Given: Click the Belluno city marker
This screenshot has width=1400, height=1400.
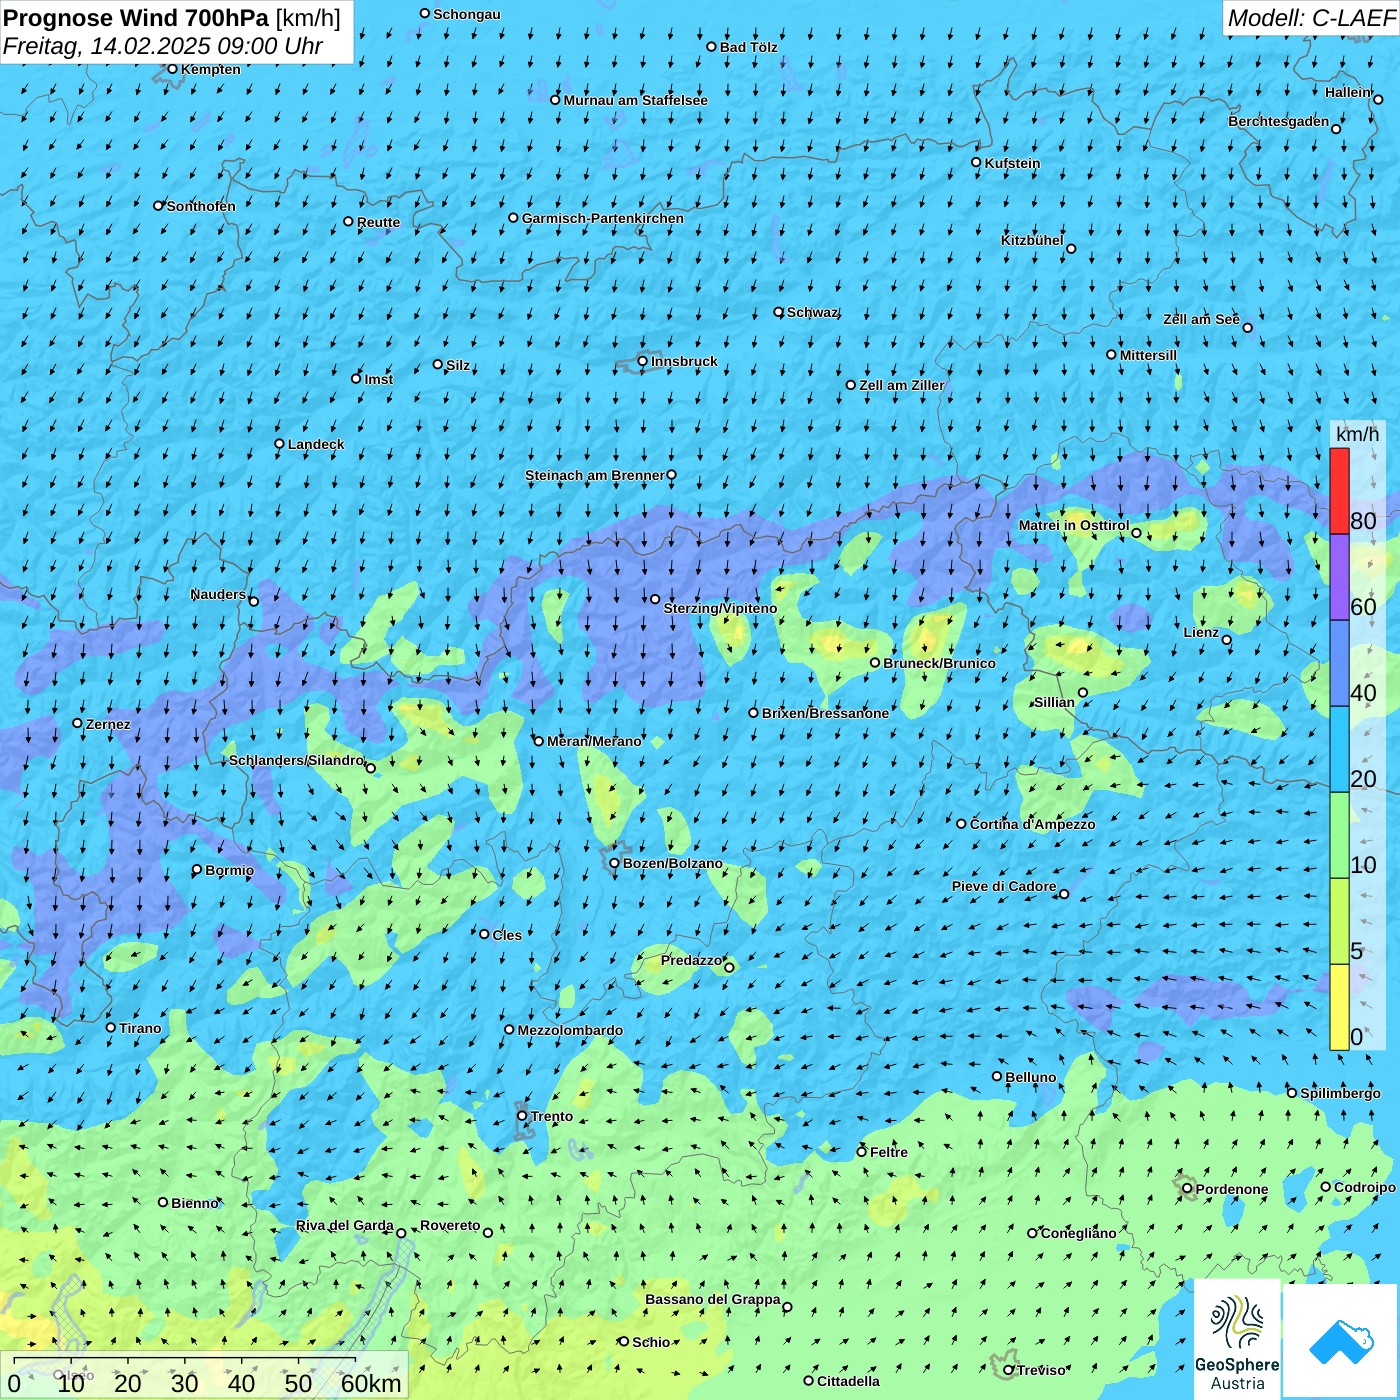Looking at the screenshot, I should tap(997, 1076).
